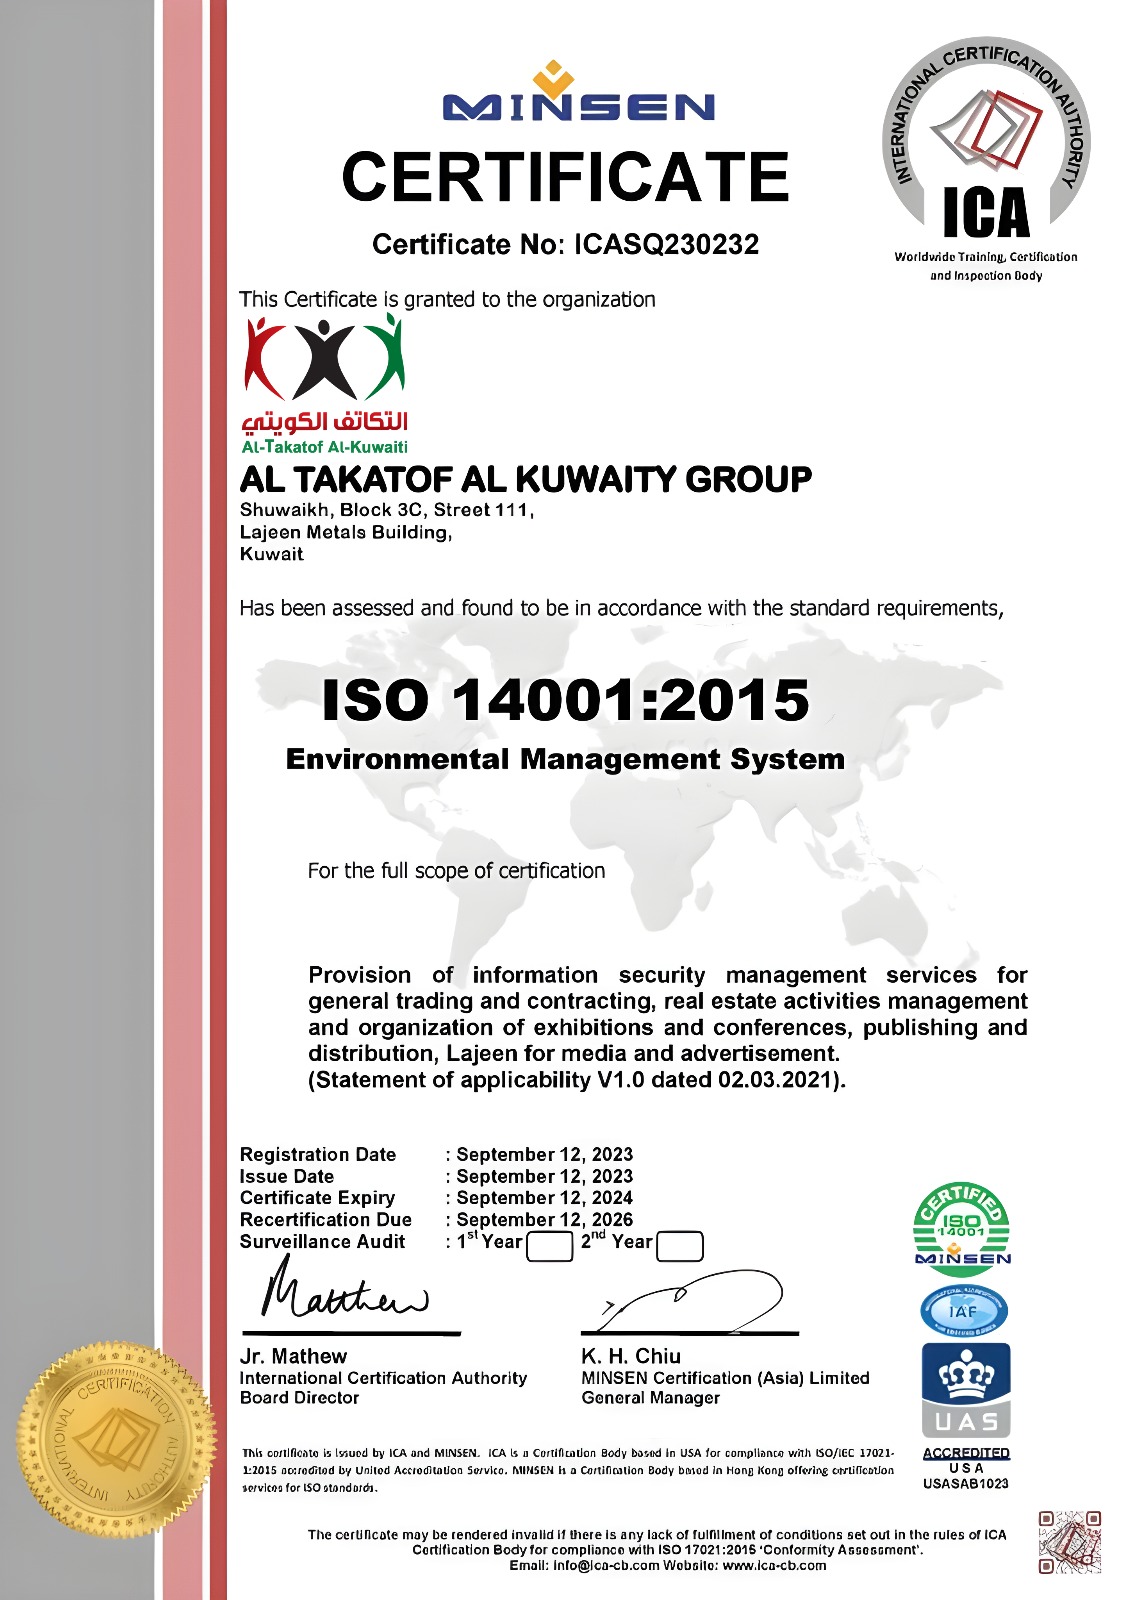The width and height of the screenshot is (1131, 1600).
Task: Click the 'Surveillance Audit' label
Action: coord(322,1242)
